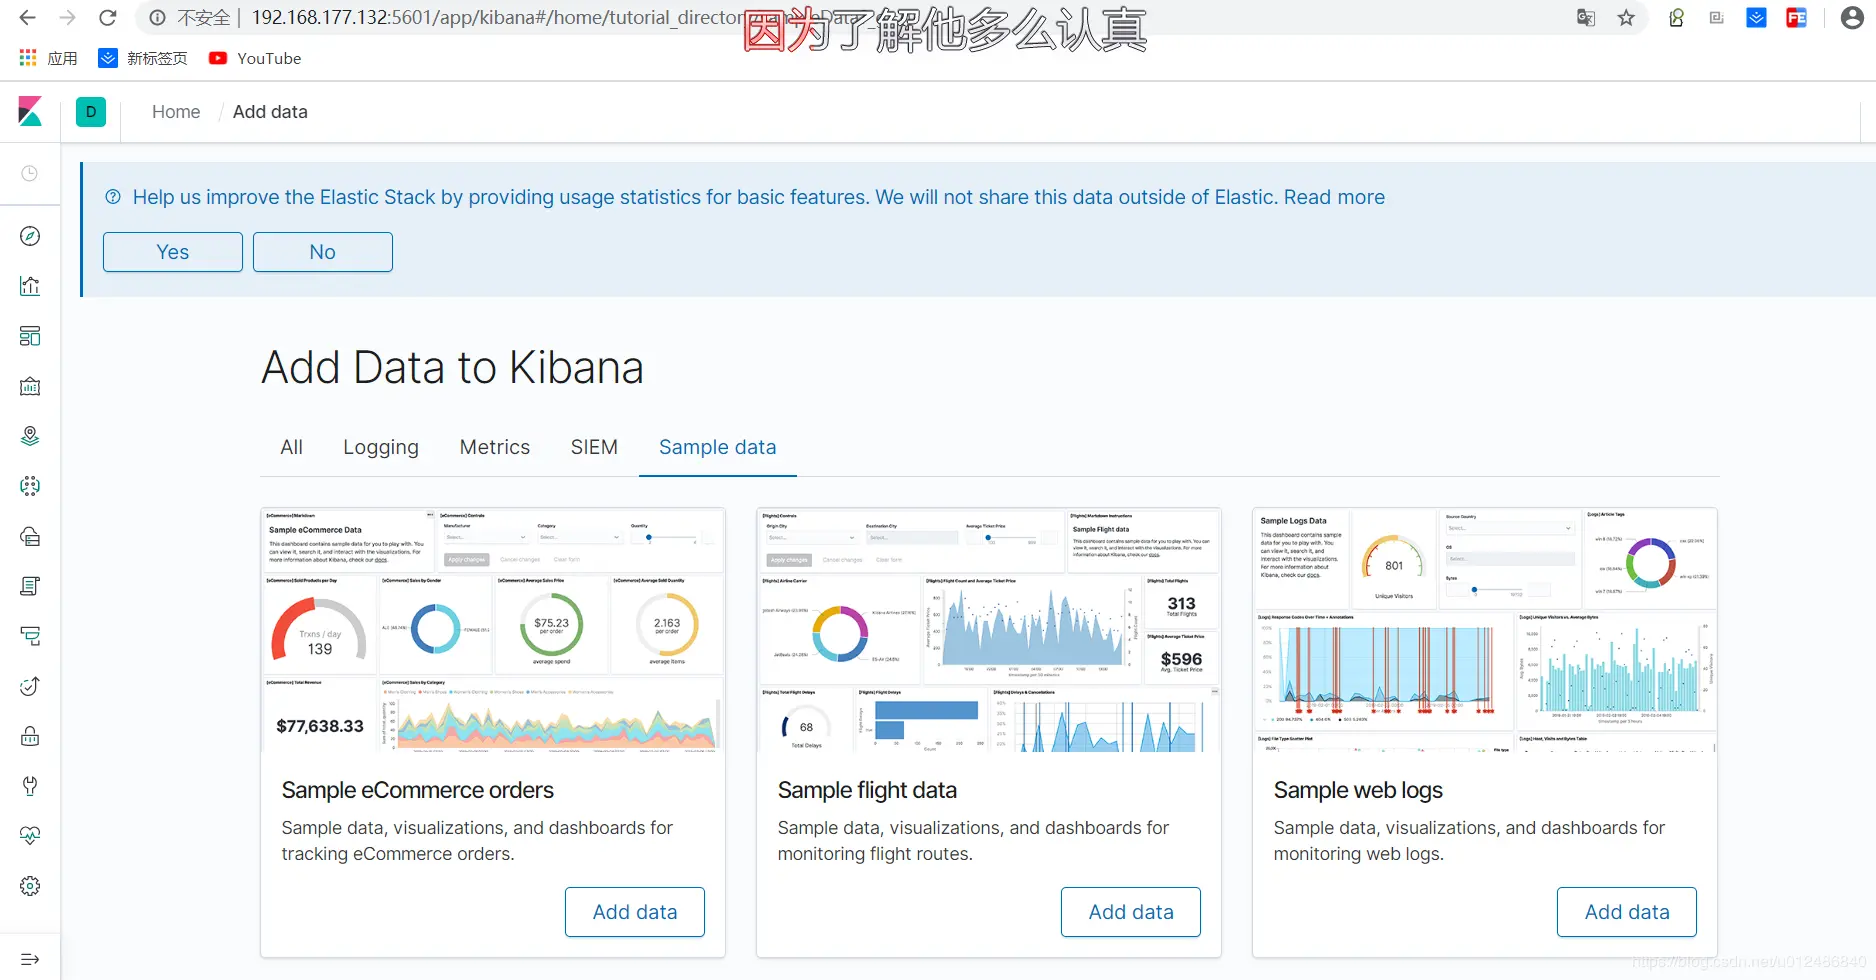The width and height of the screenshot is (1876, 980).
Task: Open Infrastructure from the sidebar
Action: (x=30, y=536)
